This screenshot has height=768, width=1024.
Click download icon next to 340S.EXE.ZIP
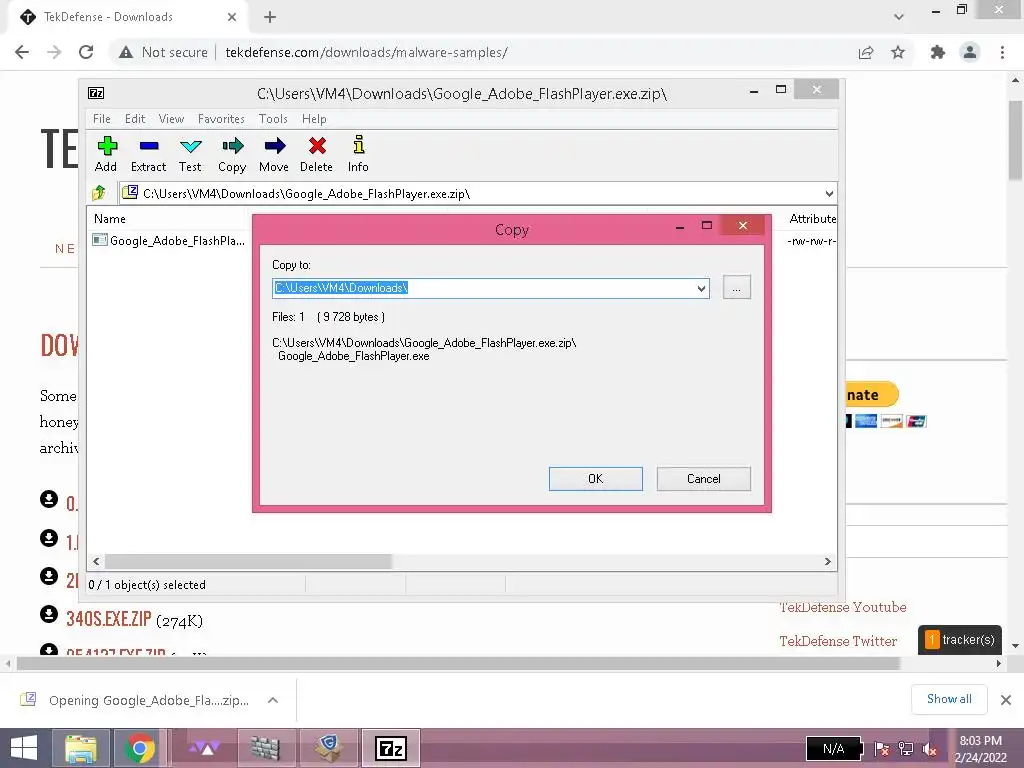click(x=49, y=615)
